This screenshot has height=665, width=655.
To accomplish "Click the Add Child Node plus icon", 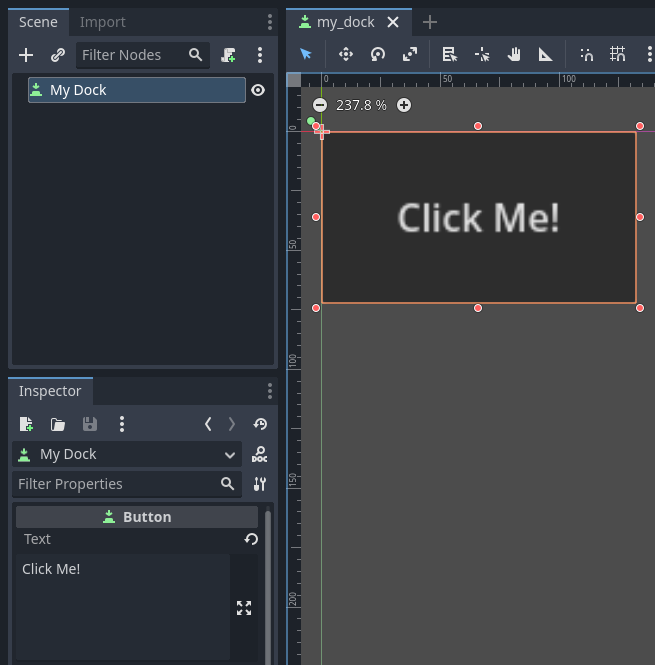I will tap(26, 55).
